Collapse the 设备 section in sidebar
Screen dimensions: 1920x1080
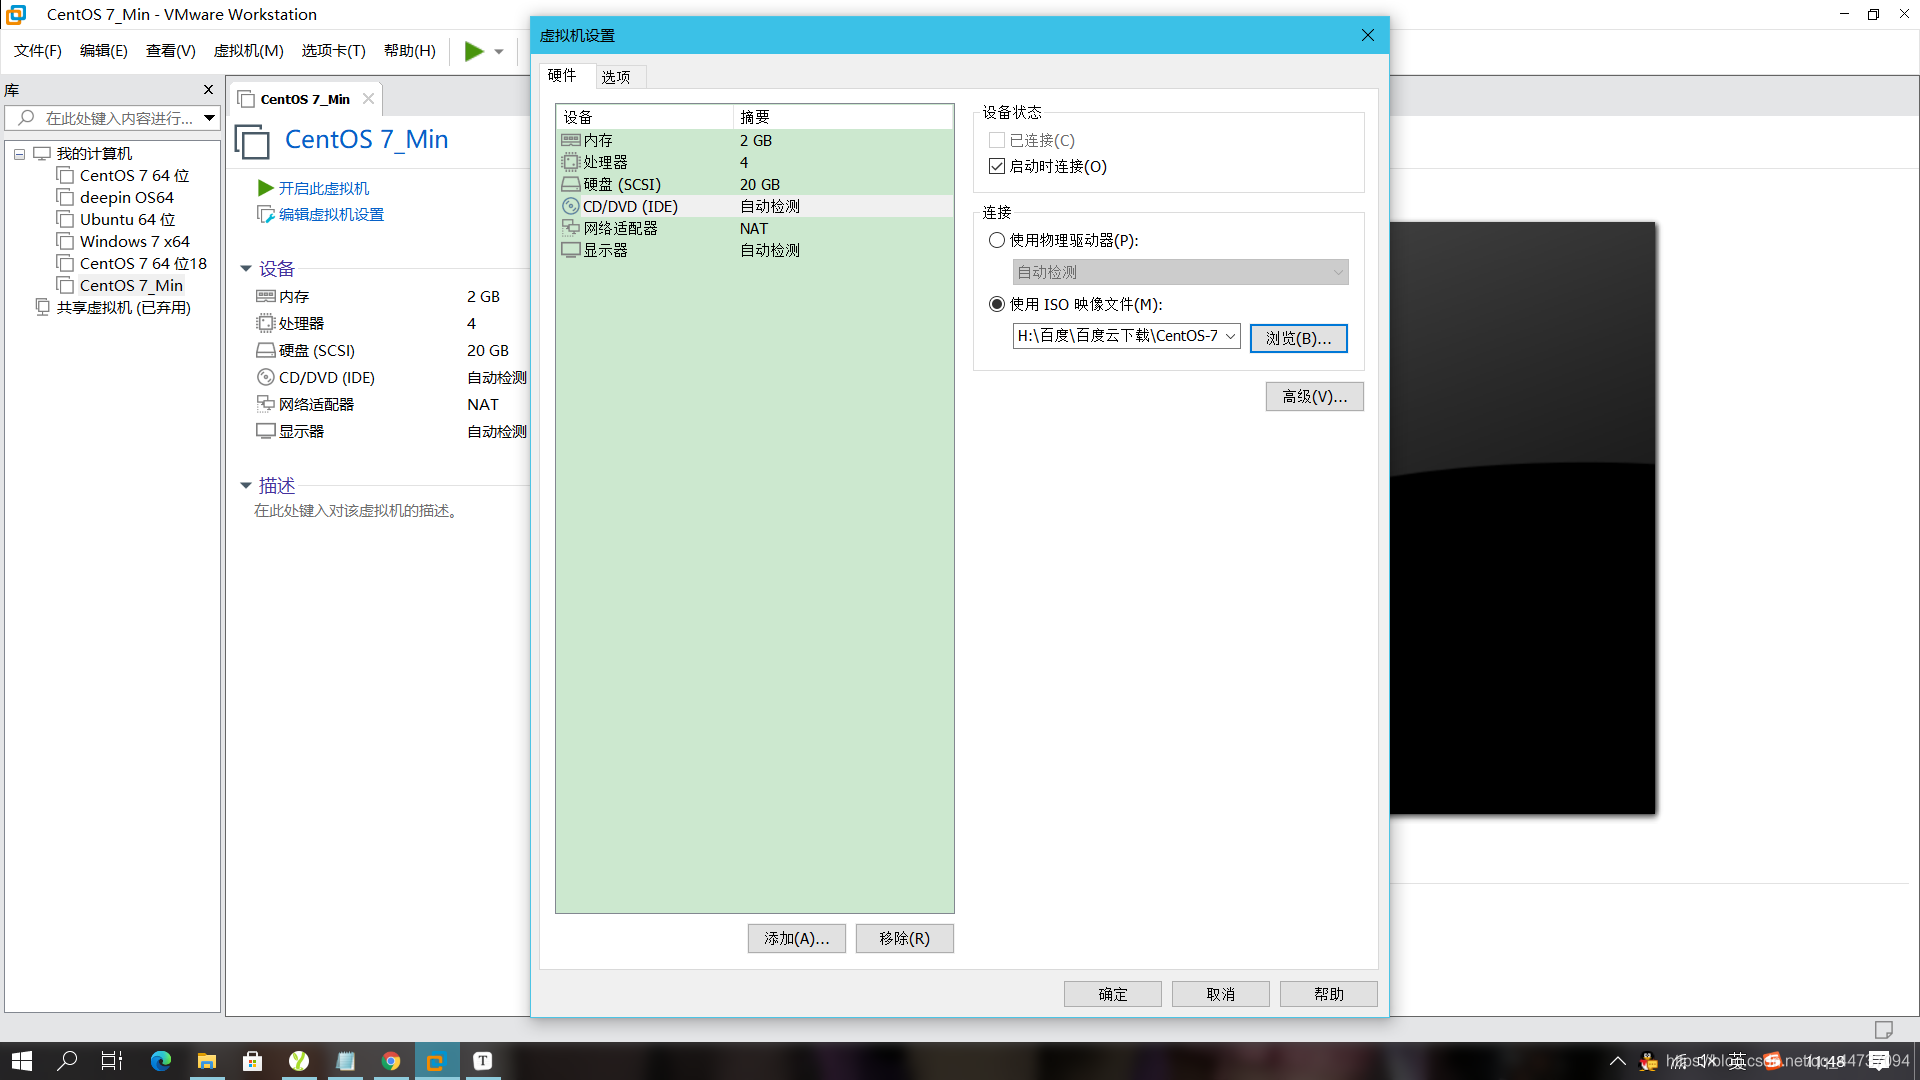click(x=246, y=268)
